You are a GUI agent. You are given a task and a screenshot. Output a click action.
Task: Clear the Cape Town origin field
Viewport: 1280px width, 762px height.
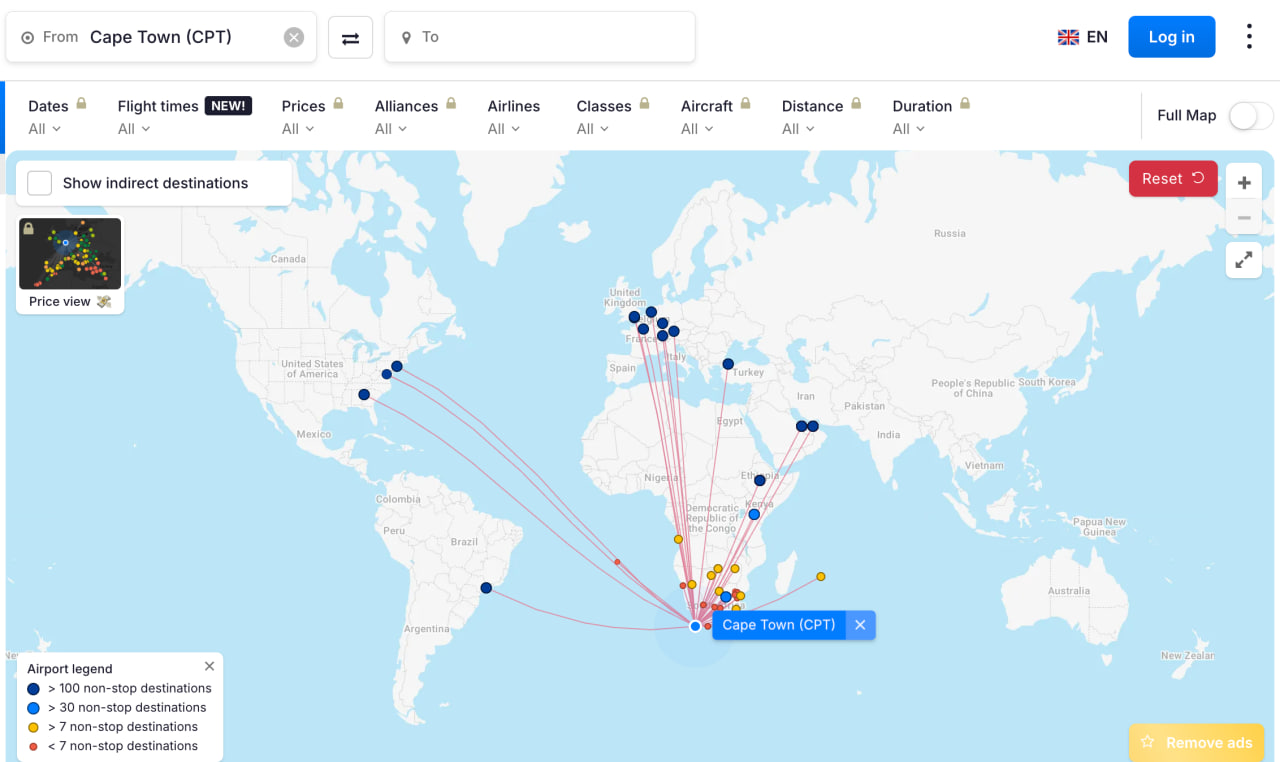click(x=293, y=37)
